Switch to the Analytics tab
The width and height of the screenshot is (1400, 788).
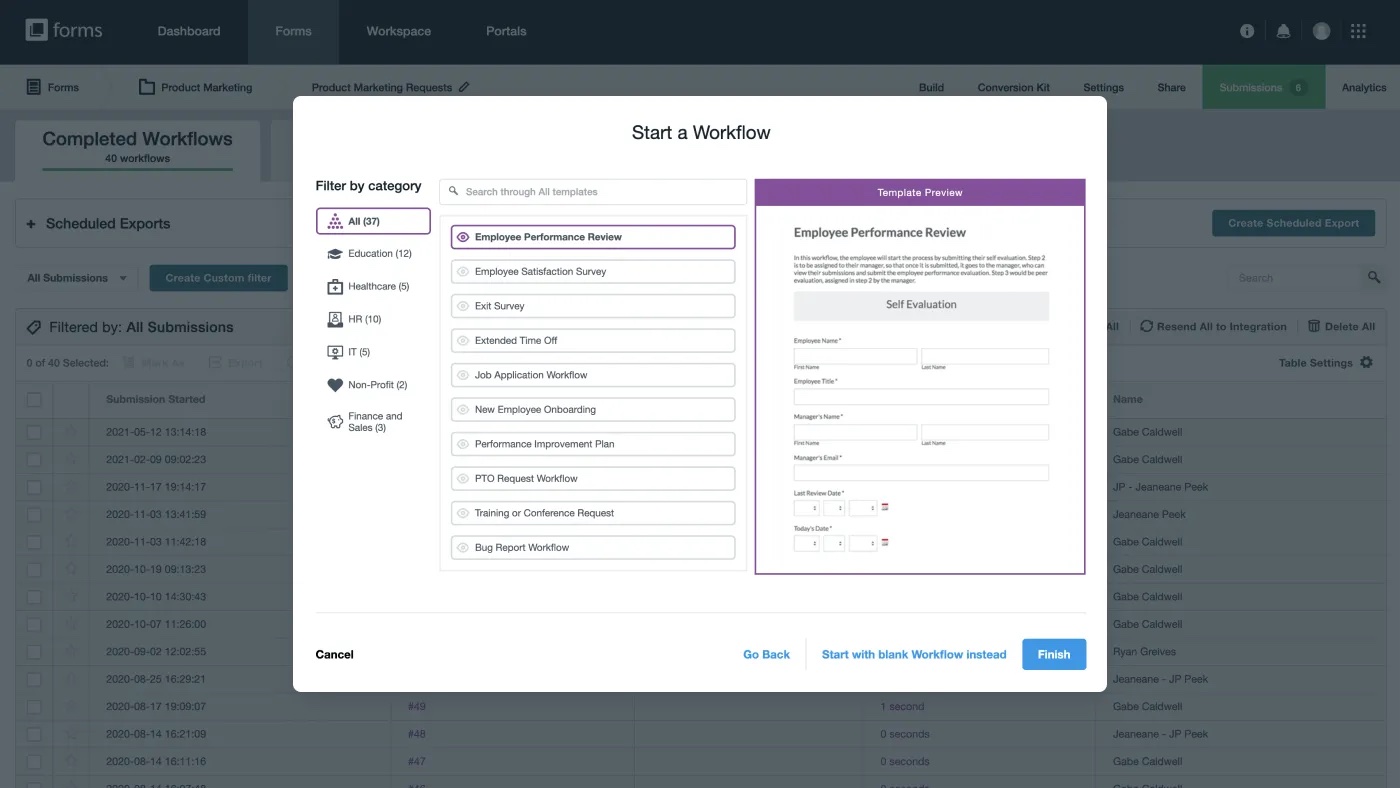1364,87
